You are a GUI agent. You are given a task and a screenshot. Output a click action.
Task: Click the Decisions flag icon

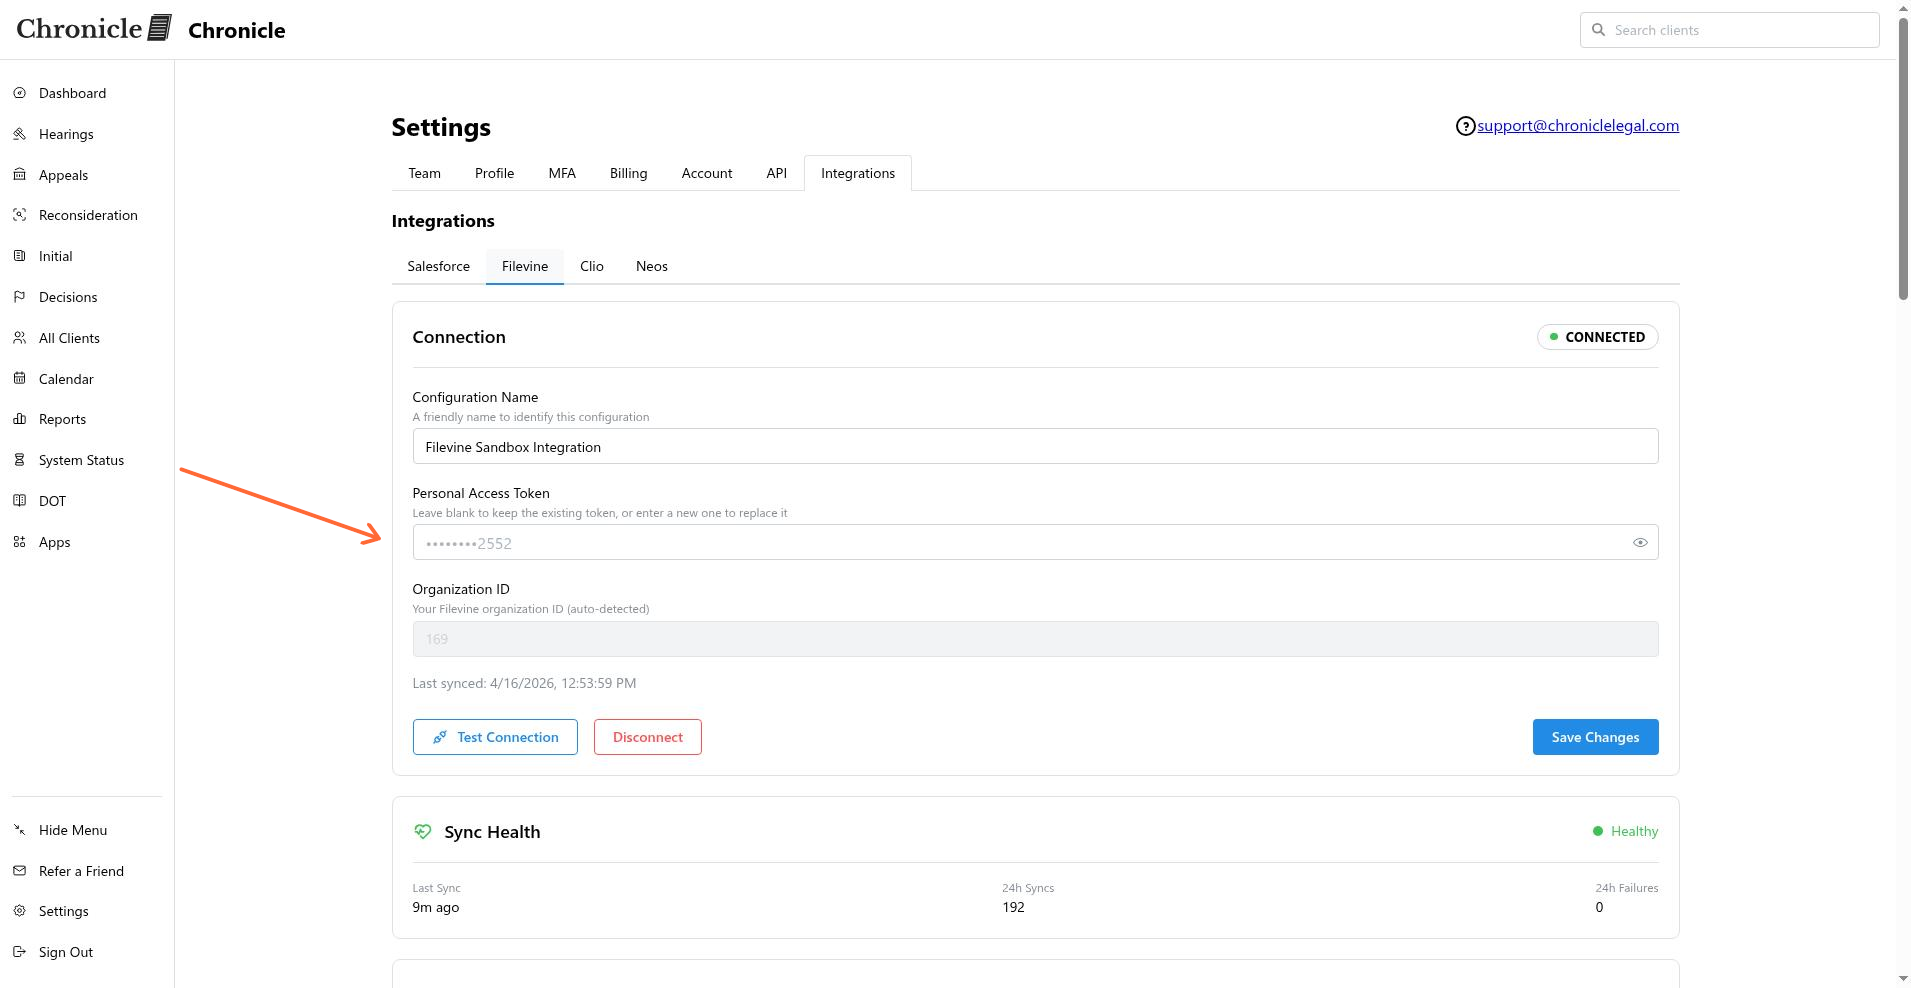click(19, 297)
